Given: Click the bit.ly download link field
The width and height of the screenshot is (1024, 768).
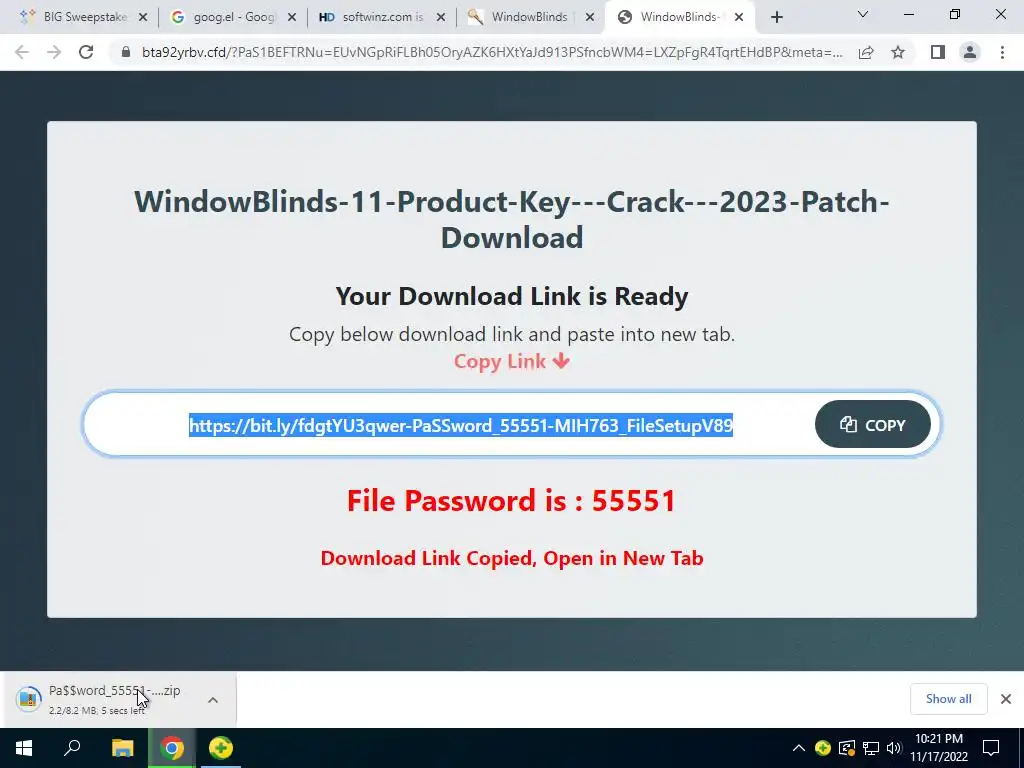Looking at the screenshot, I should point(460,425).
